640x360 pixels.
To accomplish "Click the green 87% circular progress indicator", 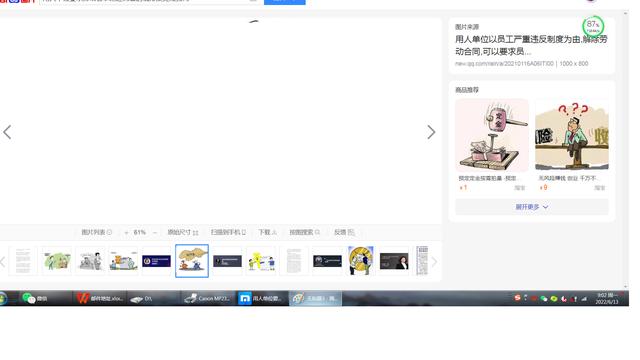I will [593, 27].
